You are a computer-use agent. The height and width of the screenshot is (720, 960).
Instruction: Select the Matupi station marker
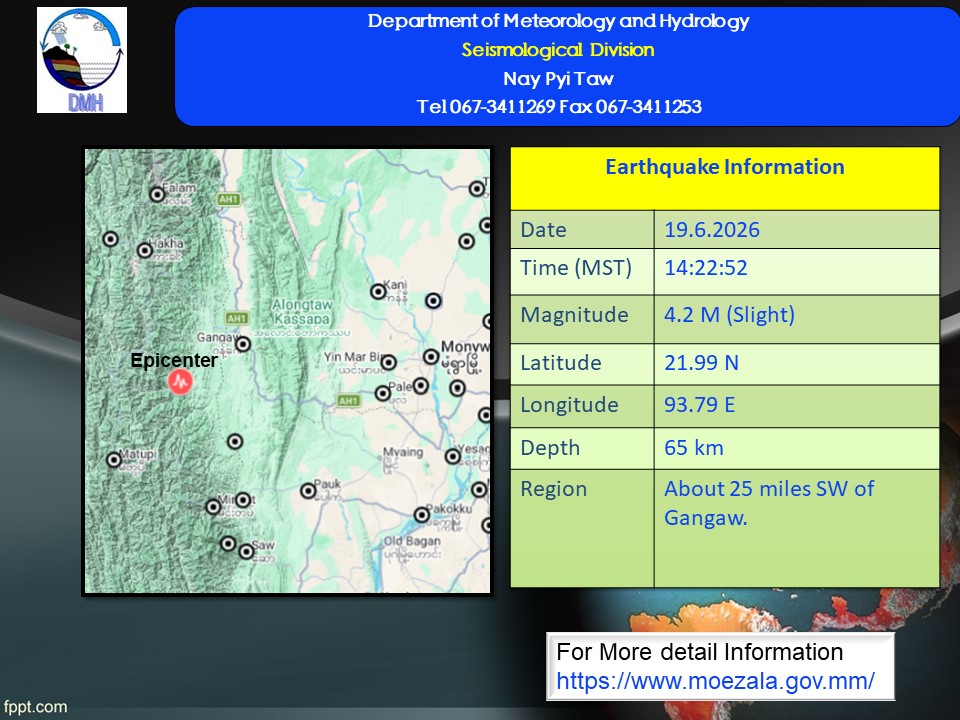114,459
